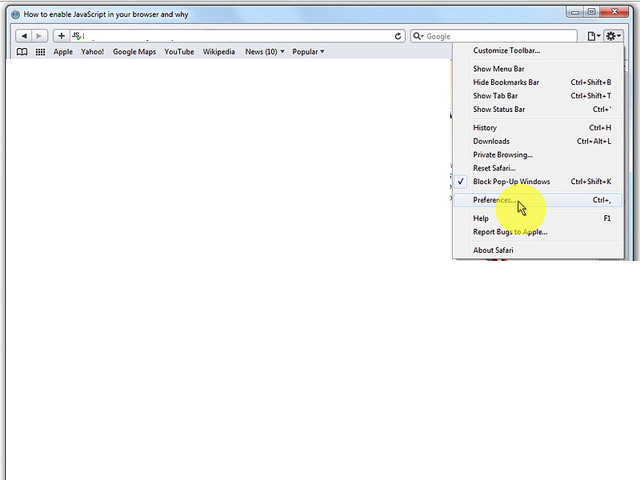Choose Customize Toolbar... menu item
The height and width of the screenshot is (480, 640).
coord(506,50)
